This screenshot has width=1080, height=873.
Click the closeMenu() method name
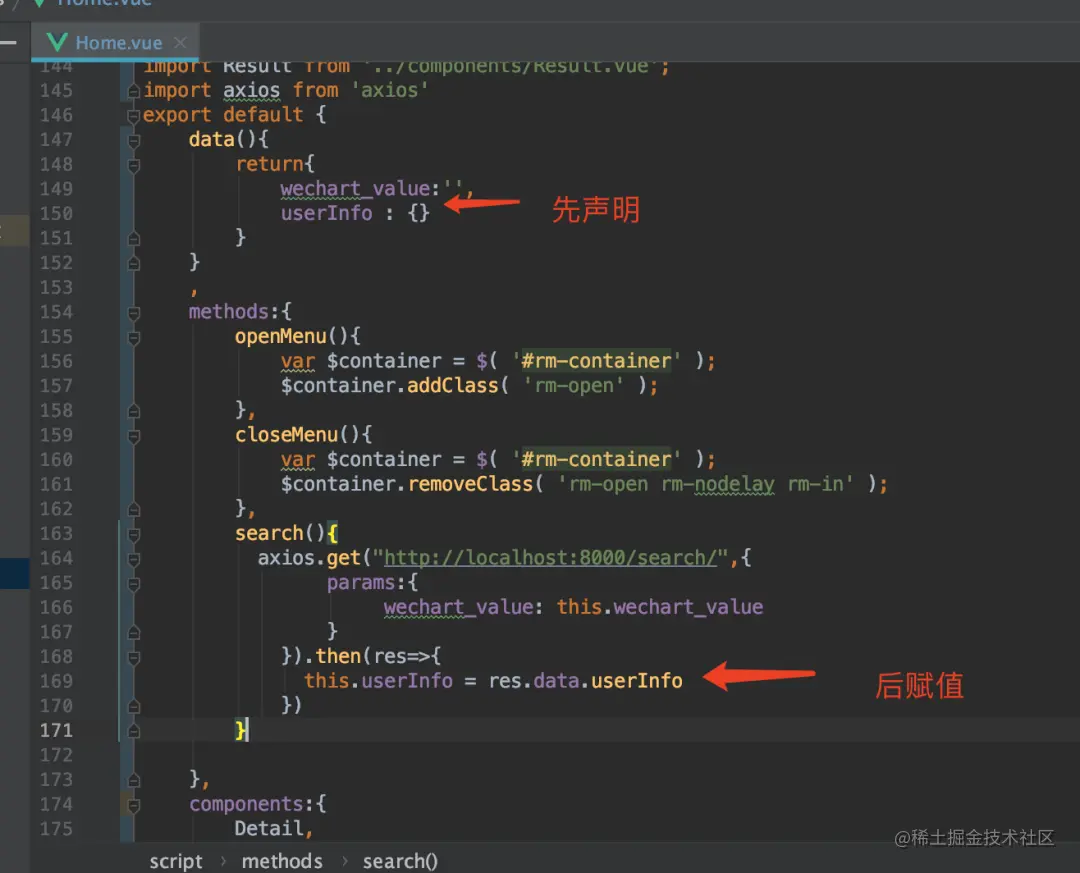tap(287, 435)
